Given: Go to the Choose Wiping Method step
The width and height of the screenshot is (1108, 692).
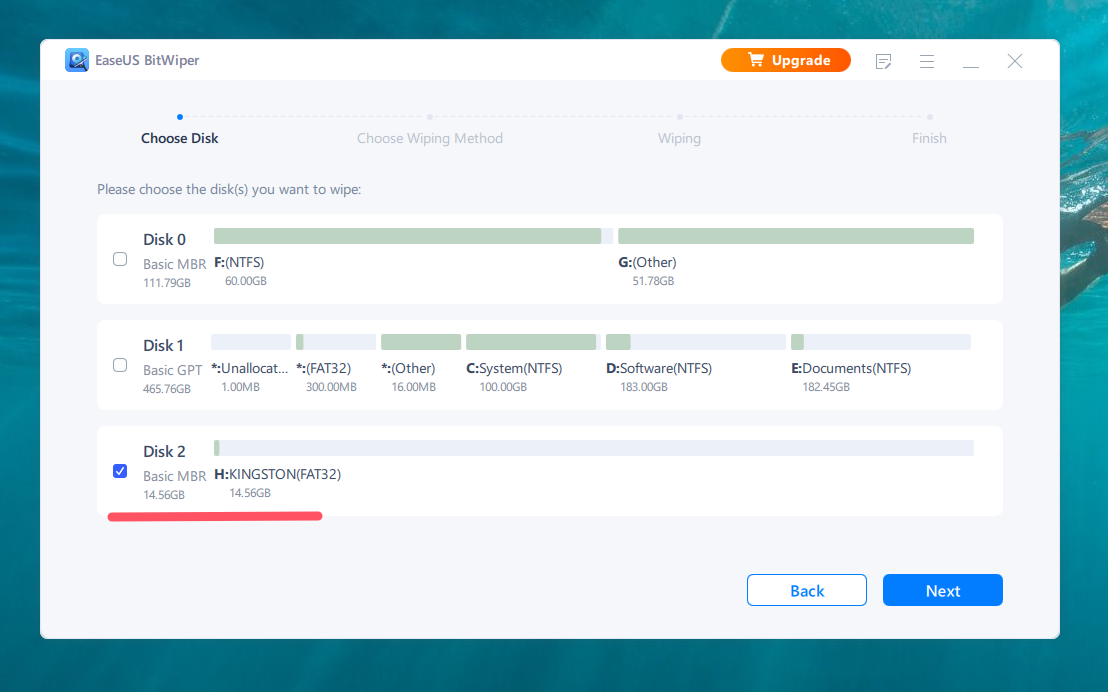Looking at the screenshot, I should click(430, 139).
